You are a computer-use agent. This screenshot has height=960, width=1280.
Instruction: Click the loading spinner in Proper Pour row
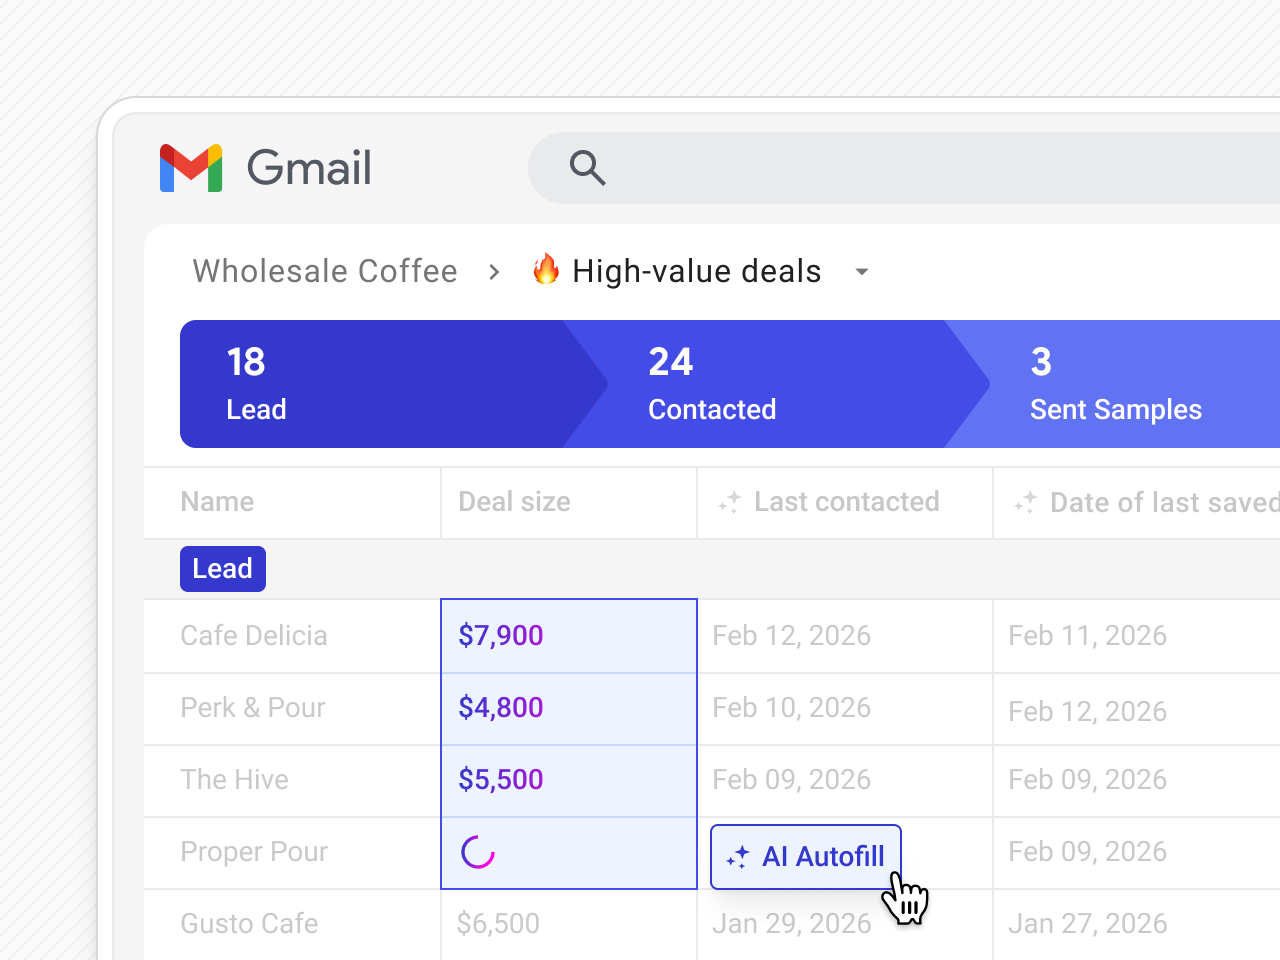pos(478,852)
